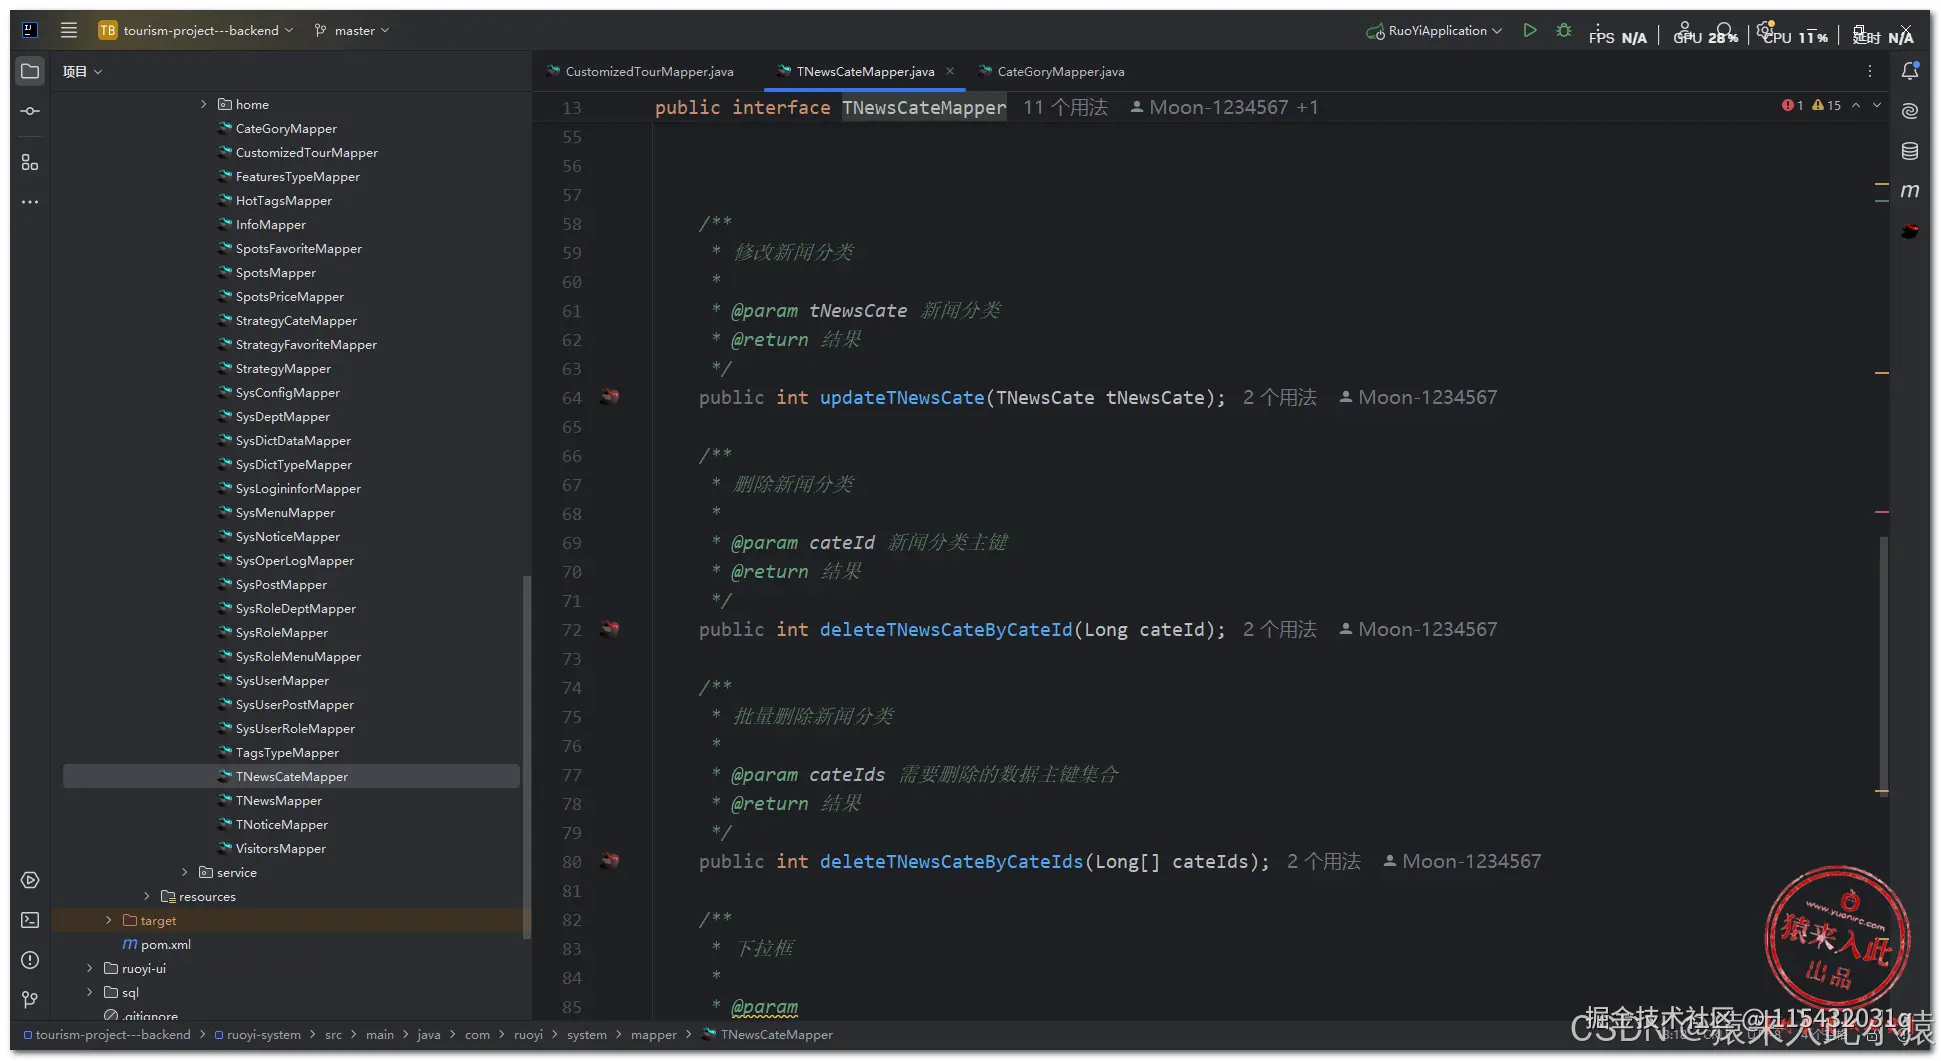Click the red error stripe marker
This screenshot has height=1061, width=1941.
click(1881, 512)
